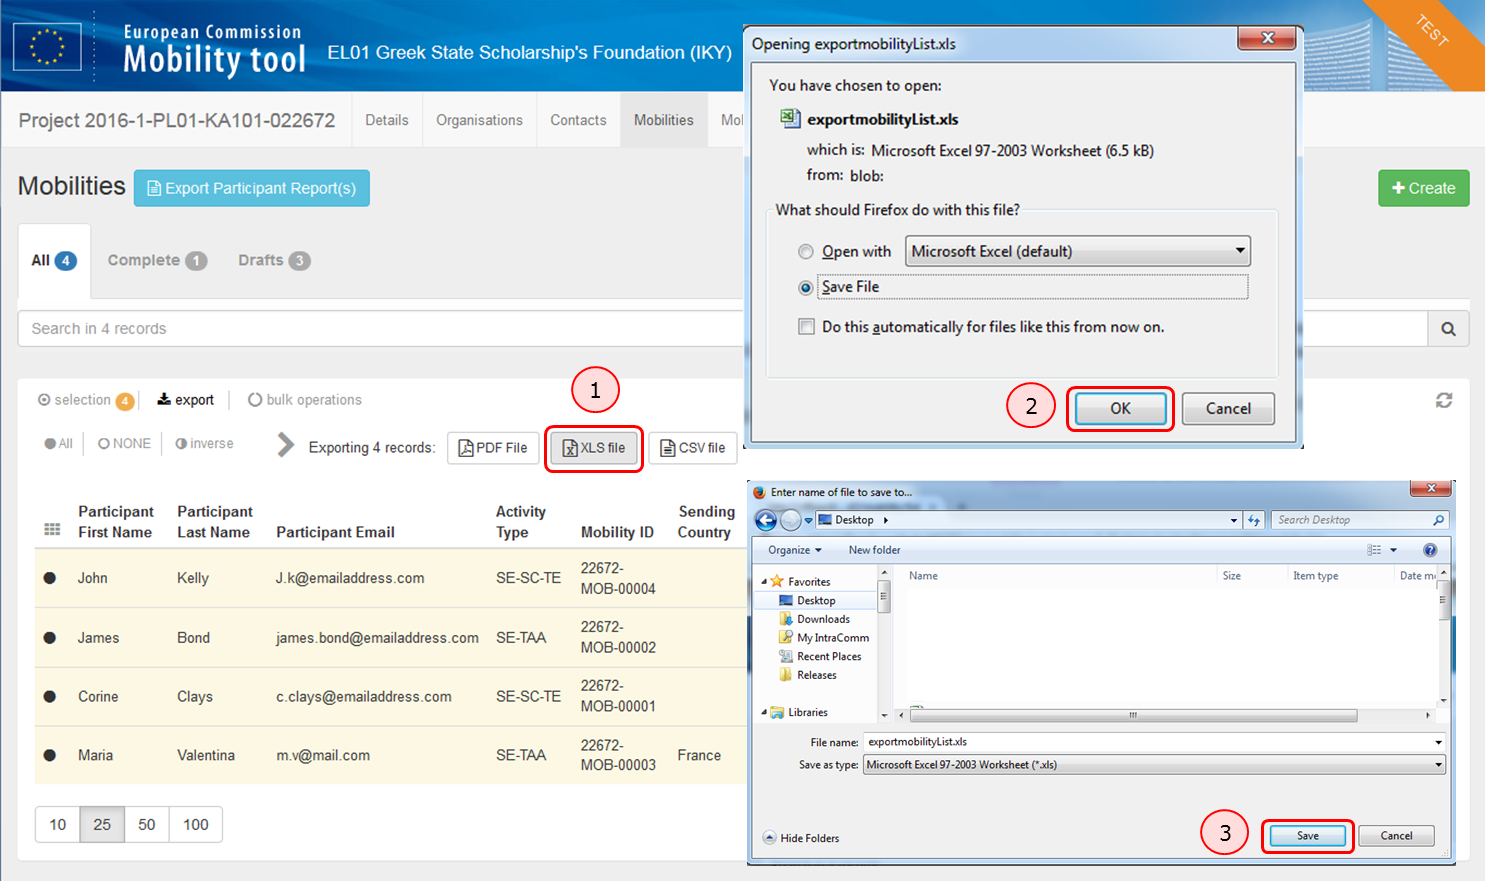Select the 'Save File' radio button

806,288
